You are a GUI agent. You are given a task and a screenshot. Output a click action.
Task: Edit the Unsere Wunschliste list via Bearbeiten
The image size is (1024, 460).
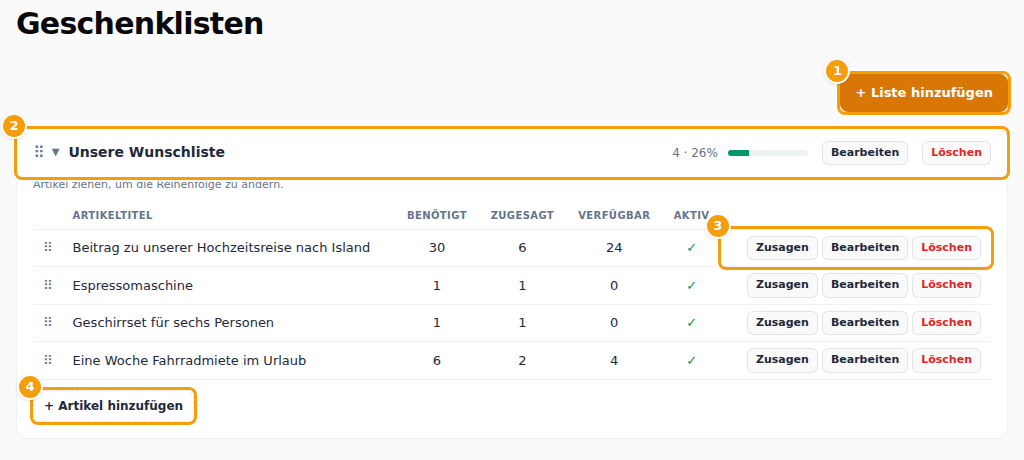(865, 153)
